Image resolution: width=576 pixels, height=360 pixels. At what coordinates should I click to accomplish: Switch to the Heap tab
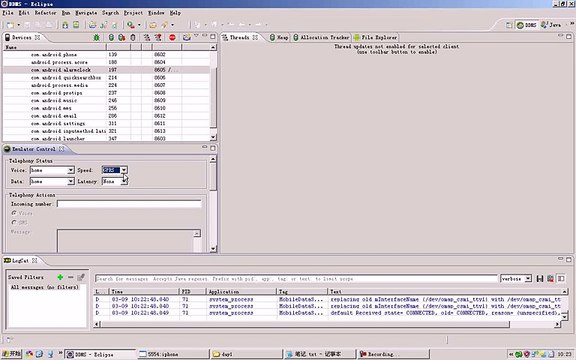coord(278,37)
